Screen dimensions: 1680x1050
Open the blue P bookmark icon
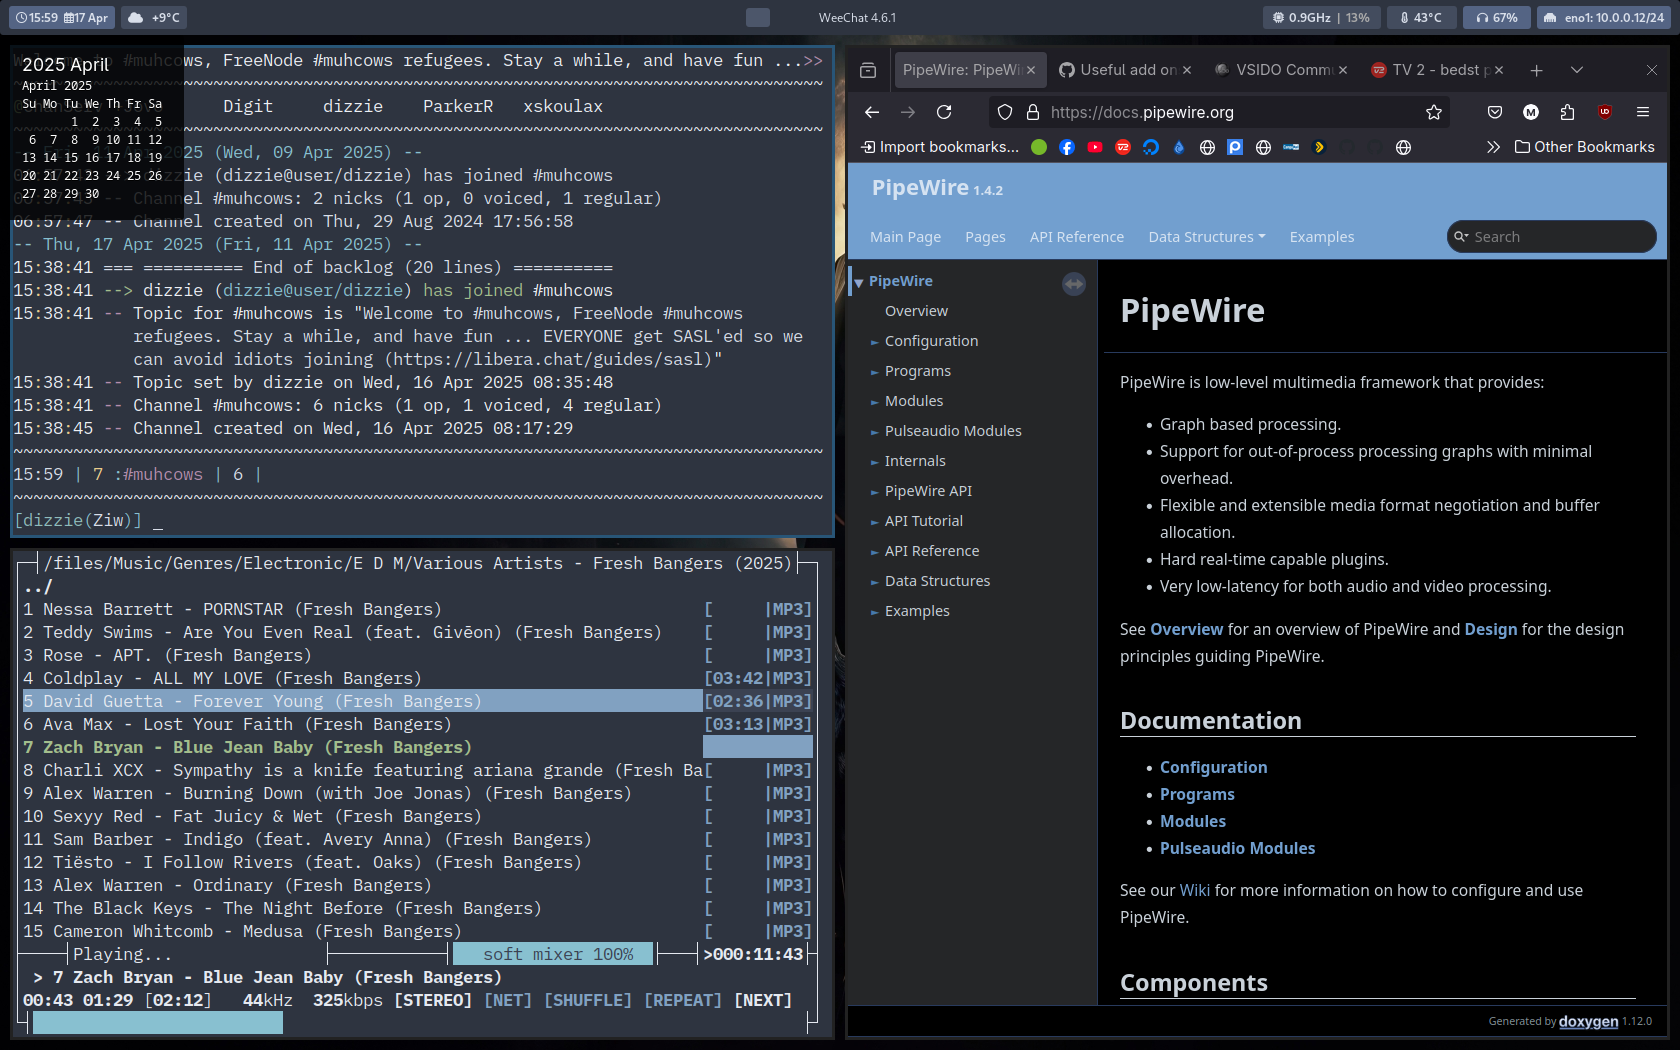pyautogui.click(x=1235, y=147)
